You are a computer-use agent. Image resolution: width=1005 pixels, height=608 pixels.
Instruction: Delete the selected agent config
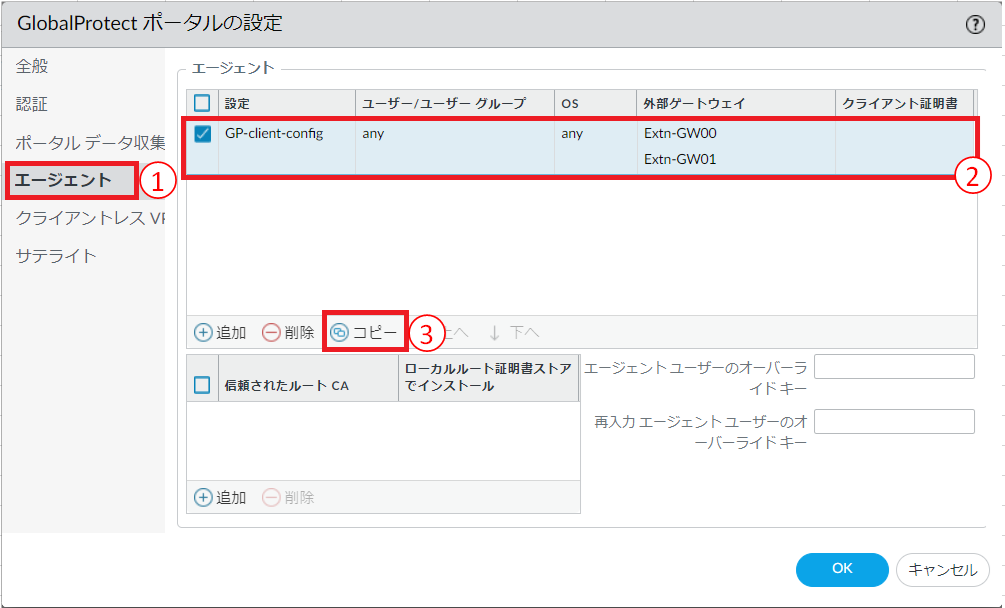[x=288, y=333]
